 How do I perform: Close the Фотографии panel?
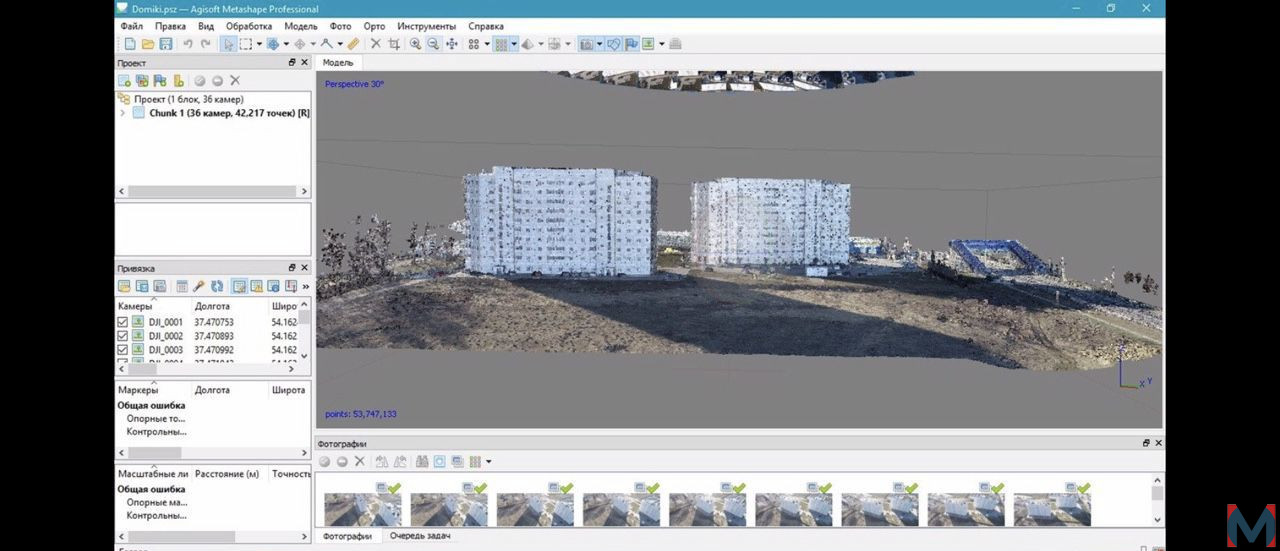pos(1158,443)
